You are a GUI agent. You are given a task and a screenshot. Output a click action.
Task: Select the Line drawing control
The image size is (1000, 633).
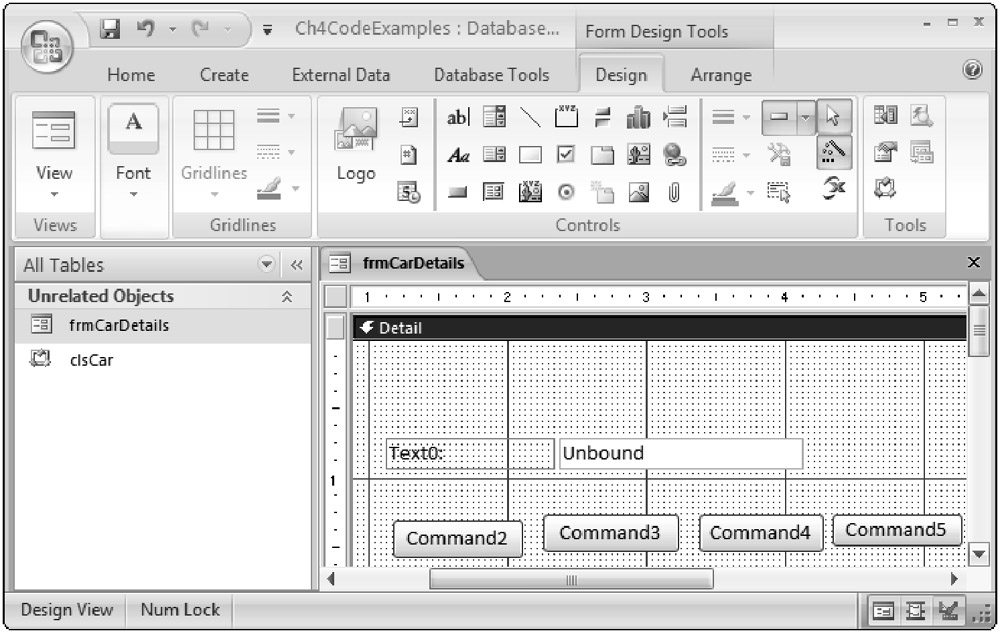(x=530, y=118)
